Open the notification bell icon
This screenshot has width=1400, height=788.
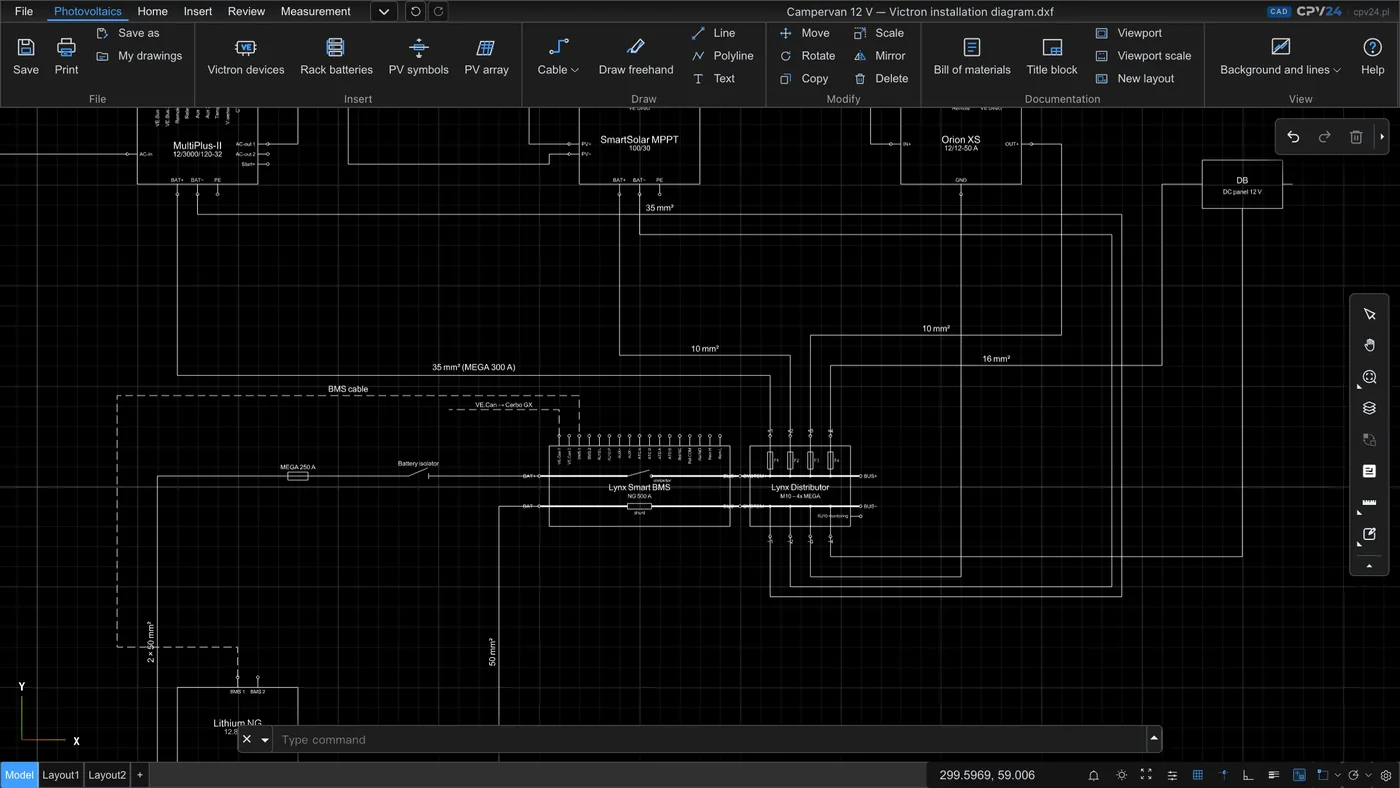(x=1094, y=775)
